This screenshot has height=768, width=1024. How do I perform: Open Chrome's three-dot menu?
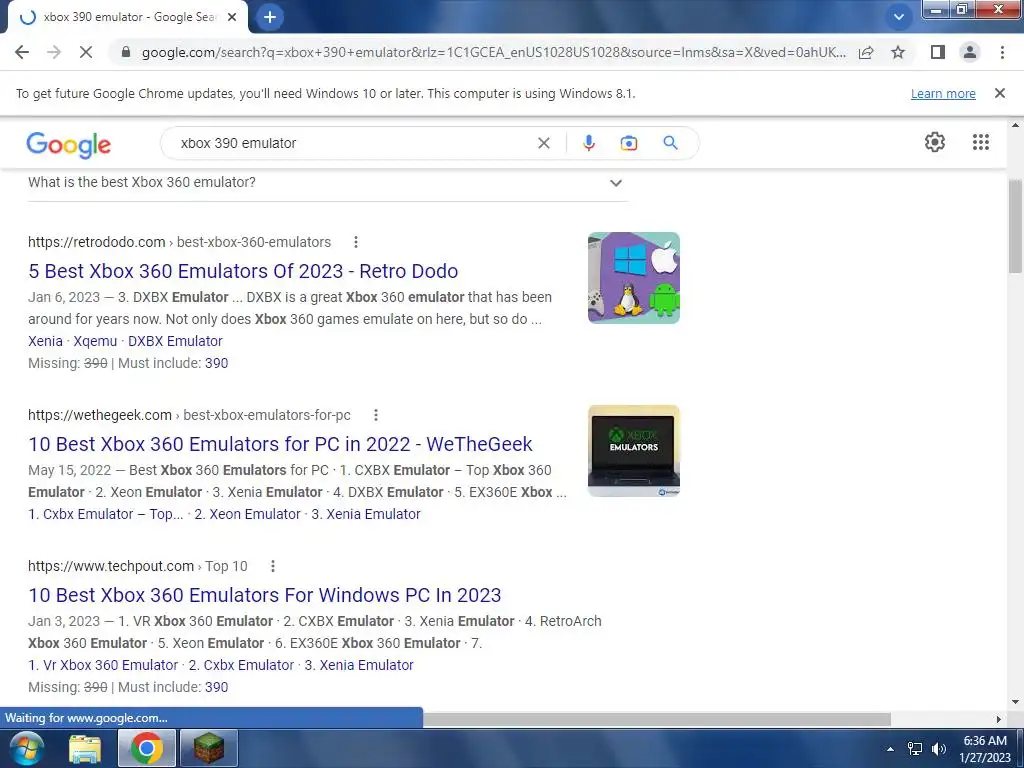[1002, 52]
